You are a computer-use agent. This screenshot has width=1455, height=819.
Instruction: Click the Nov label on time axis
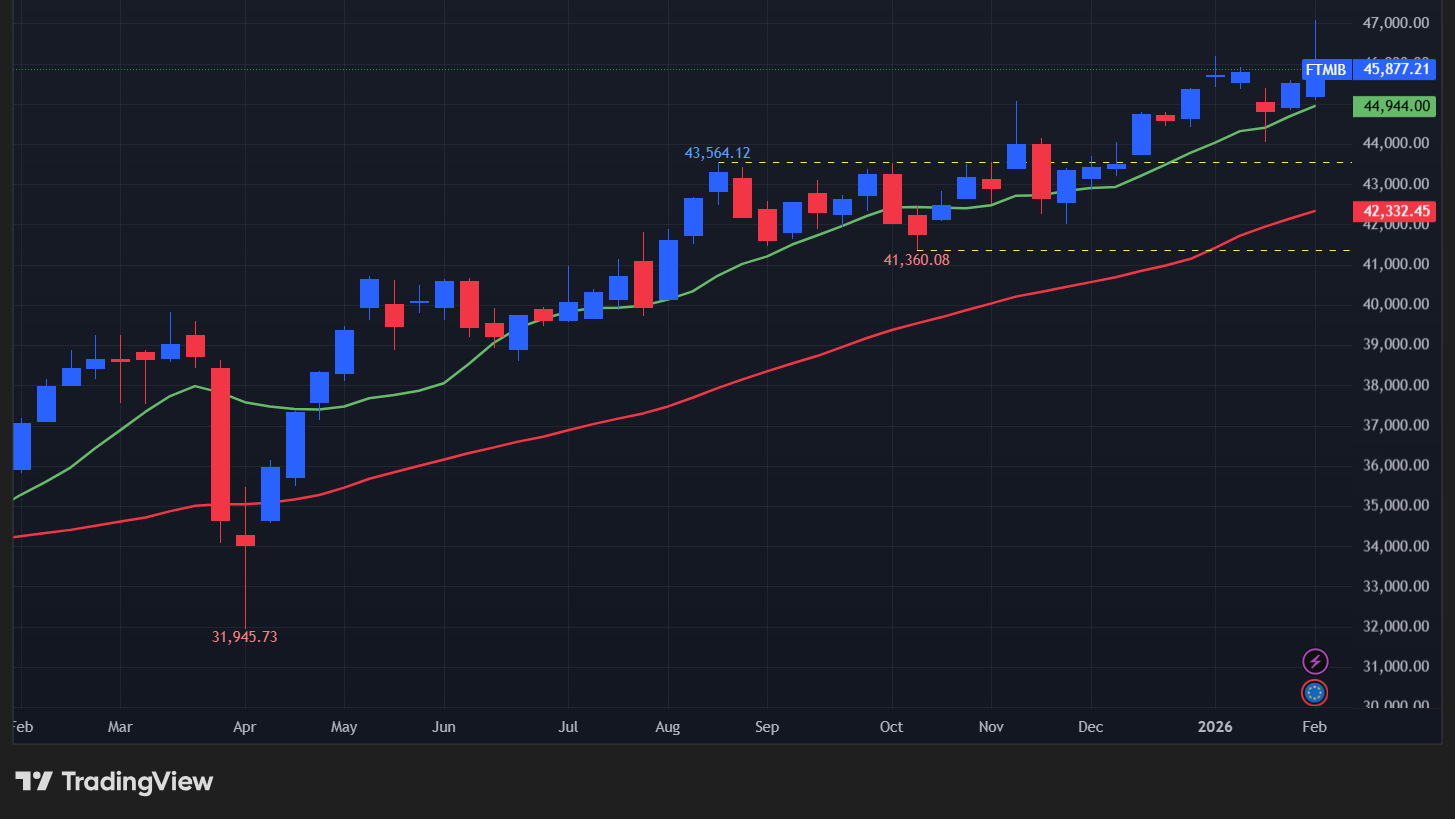[990, 727]
